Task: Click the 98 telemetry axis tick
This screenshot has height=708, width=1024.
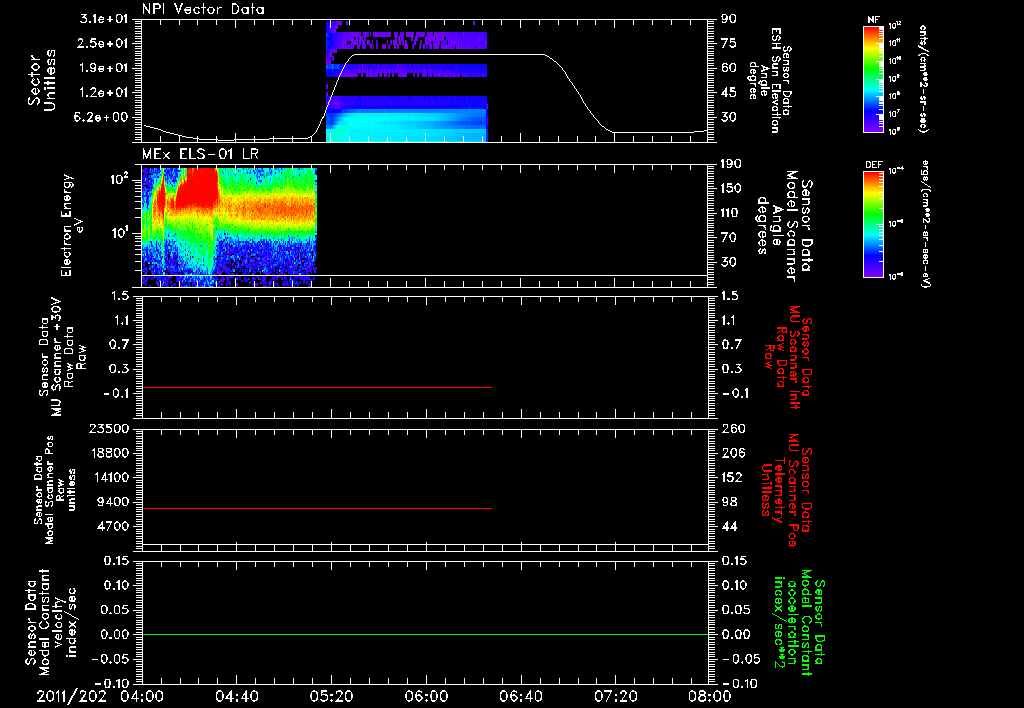Action: [729, 502]
